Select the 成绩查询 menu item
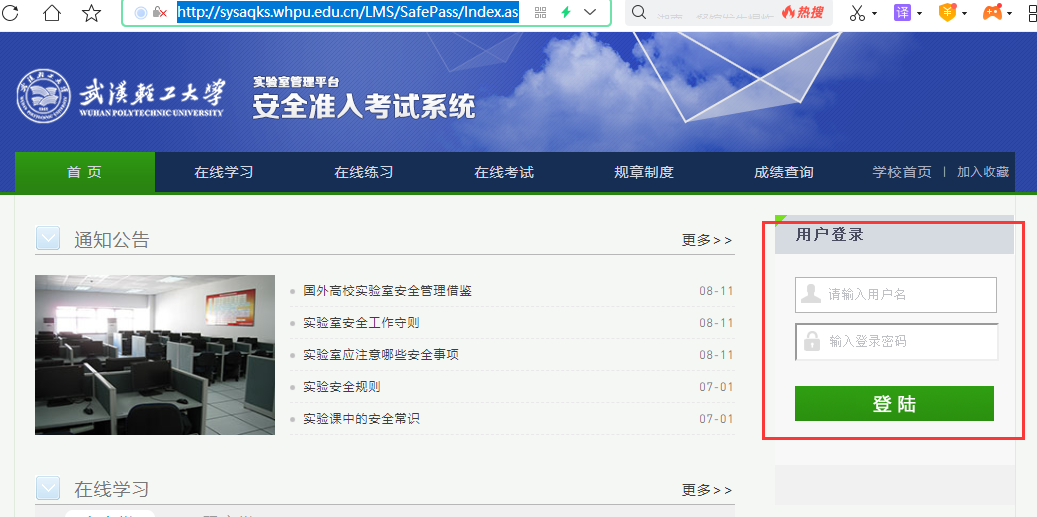The width and height of the screenshot is (1037, 517). point(784,172)
